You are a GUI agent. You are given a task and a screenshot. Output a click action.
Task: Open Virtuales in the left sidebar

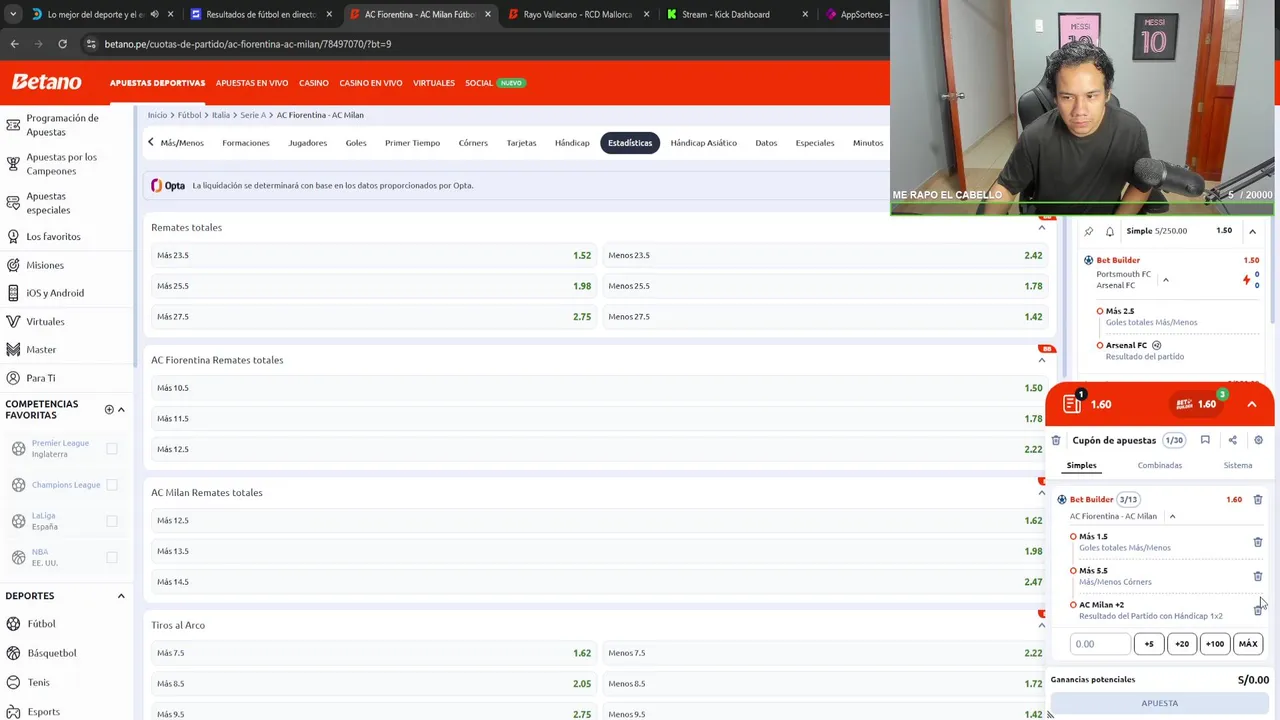point(45,321)
